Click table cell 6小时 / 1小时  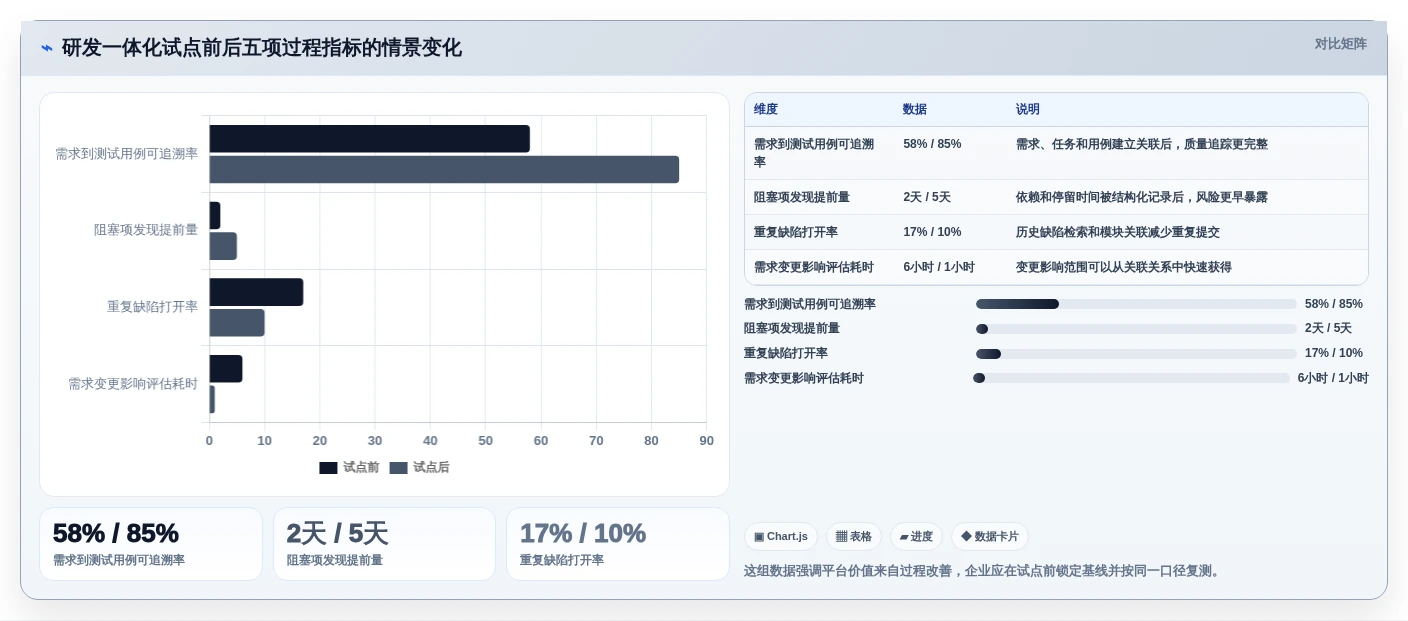click(x=939, y=267)
